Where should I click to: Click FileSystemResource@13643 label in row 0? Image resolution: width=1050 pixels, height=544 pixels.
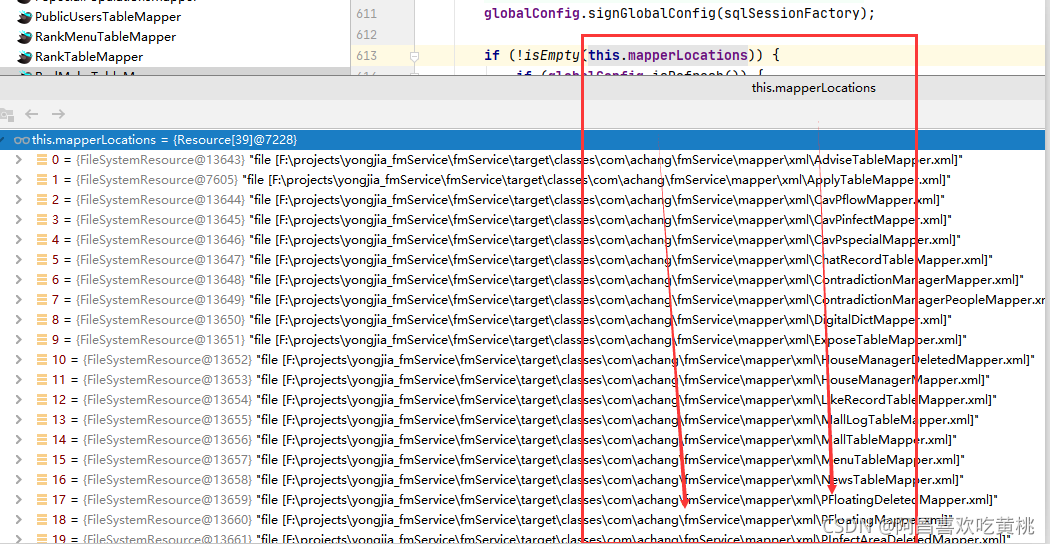(x=161, y=160)
